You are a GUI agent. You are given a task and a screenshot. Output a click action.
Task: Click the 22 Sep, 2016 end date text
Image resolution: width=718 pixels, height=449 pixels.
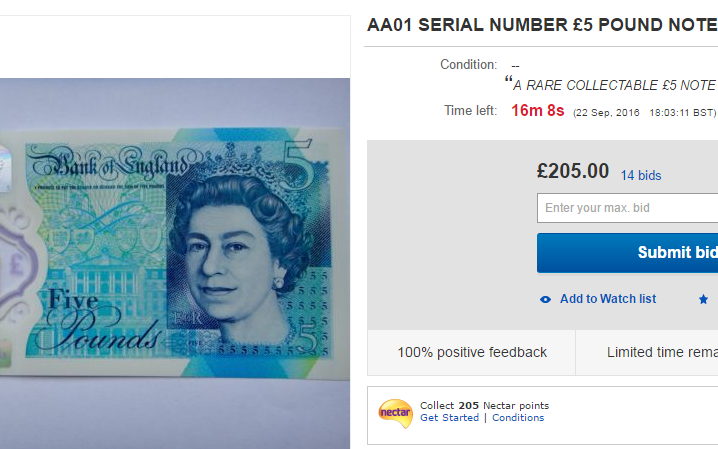[x=606, y=113]
